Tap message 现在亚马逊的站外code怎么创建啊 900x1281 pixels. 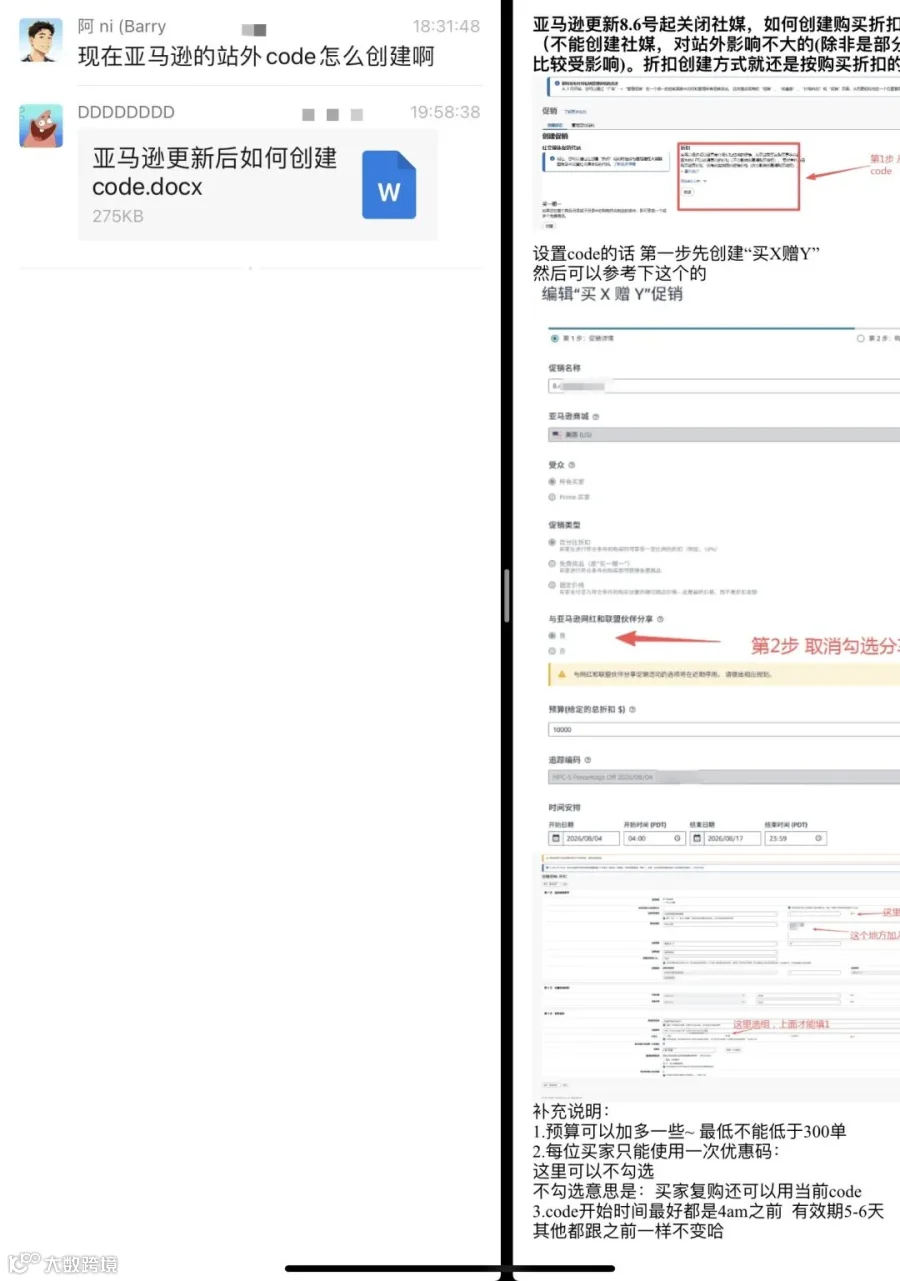(x=256, y=58)
